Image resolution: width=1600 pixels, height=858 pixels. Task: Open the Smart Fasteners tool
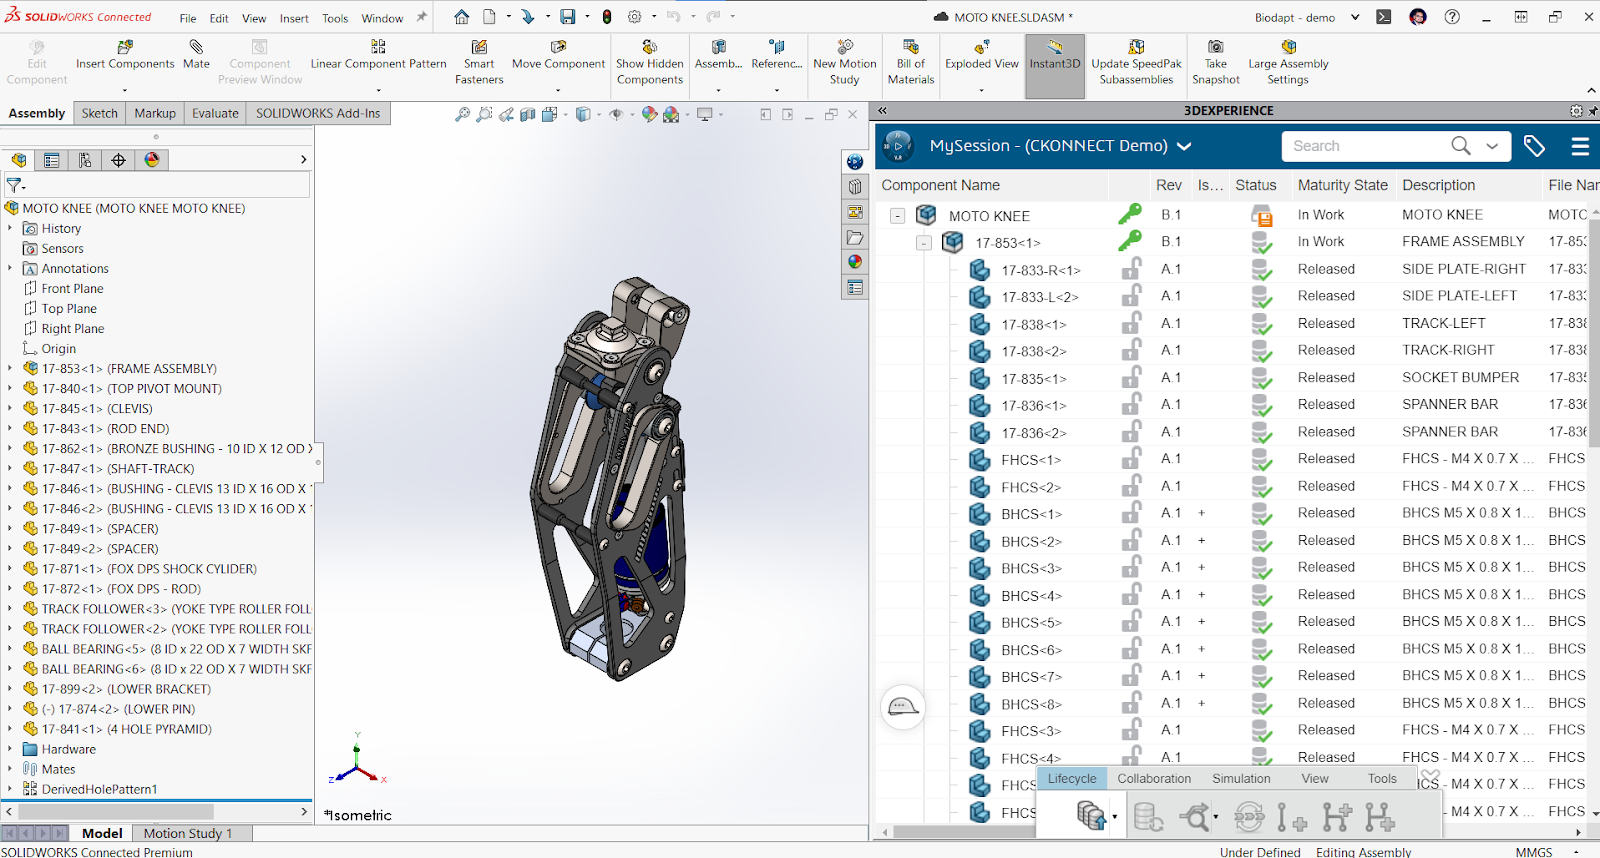pyautogui.click(x=479, y=62)
